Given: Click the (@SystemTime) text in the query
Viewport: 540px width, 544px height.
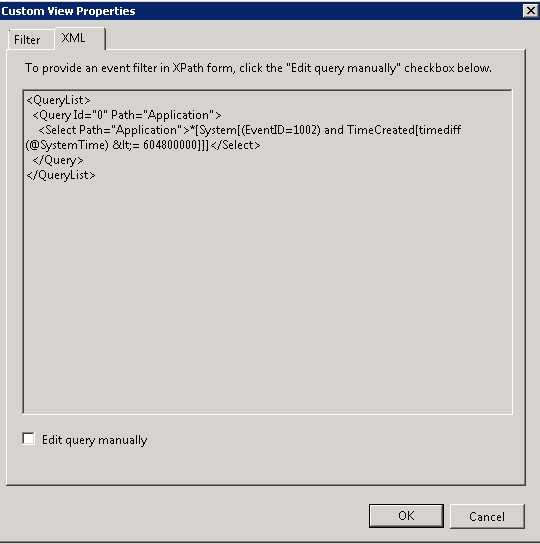Looking at the screenshot, I should [68, 145].
